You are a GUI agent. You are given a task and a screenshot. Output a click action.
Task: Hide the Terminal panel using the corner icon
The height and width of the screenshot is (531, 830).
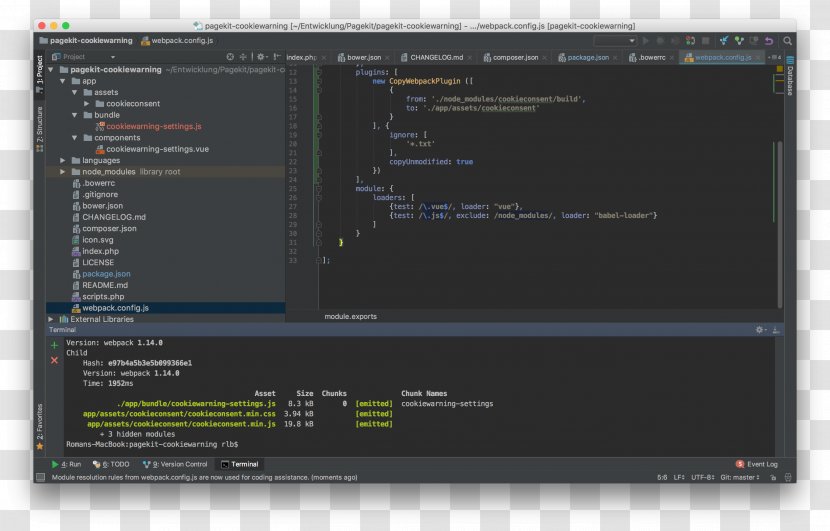775,330
